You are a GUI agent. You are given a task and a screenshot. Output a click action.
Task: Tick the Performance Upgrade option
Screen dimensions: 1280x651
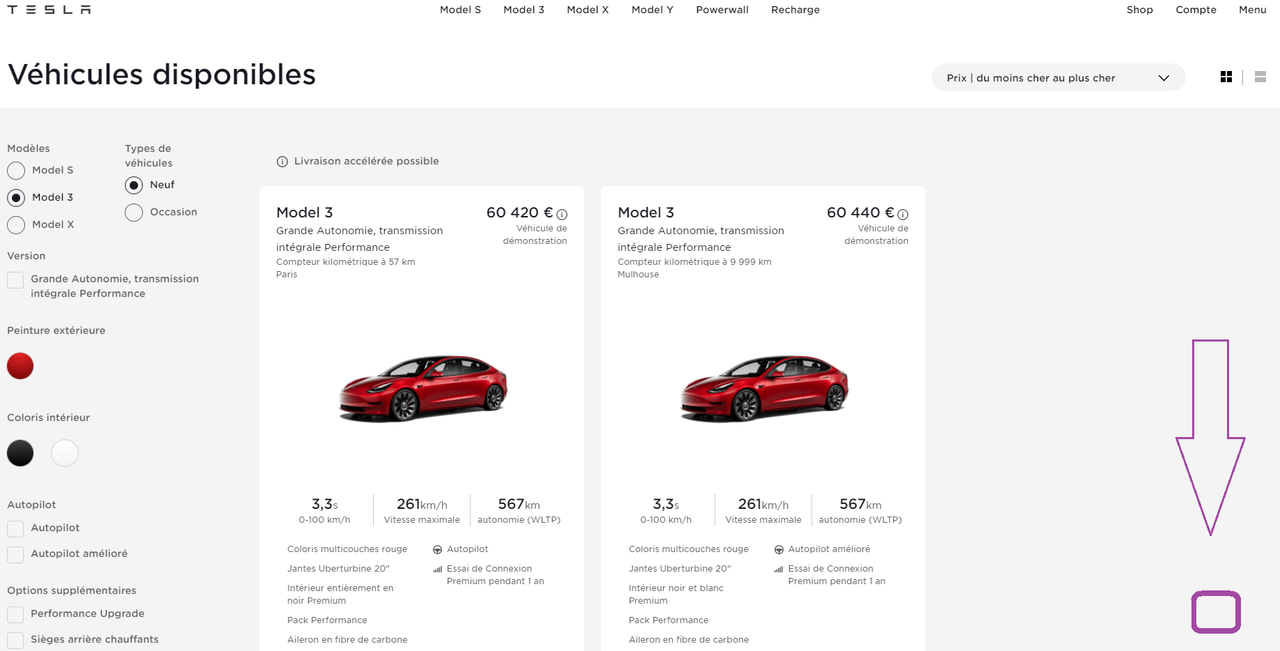click(x=15, y=614)
